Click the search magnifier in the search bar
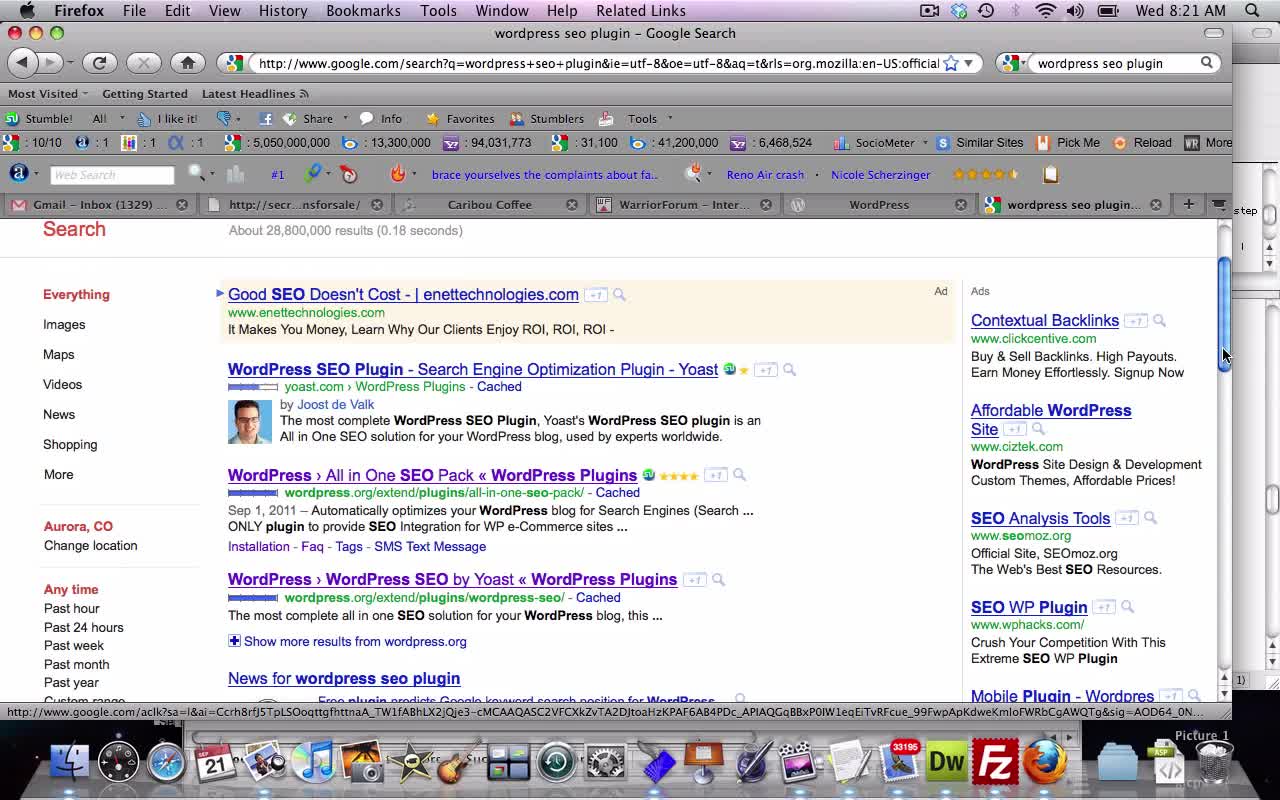The width and height of the screenshot is (1280, 800). [1207, 63]
